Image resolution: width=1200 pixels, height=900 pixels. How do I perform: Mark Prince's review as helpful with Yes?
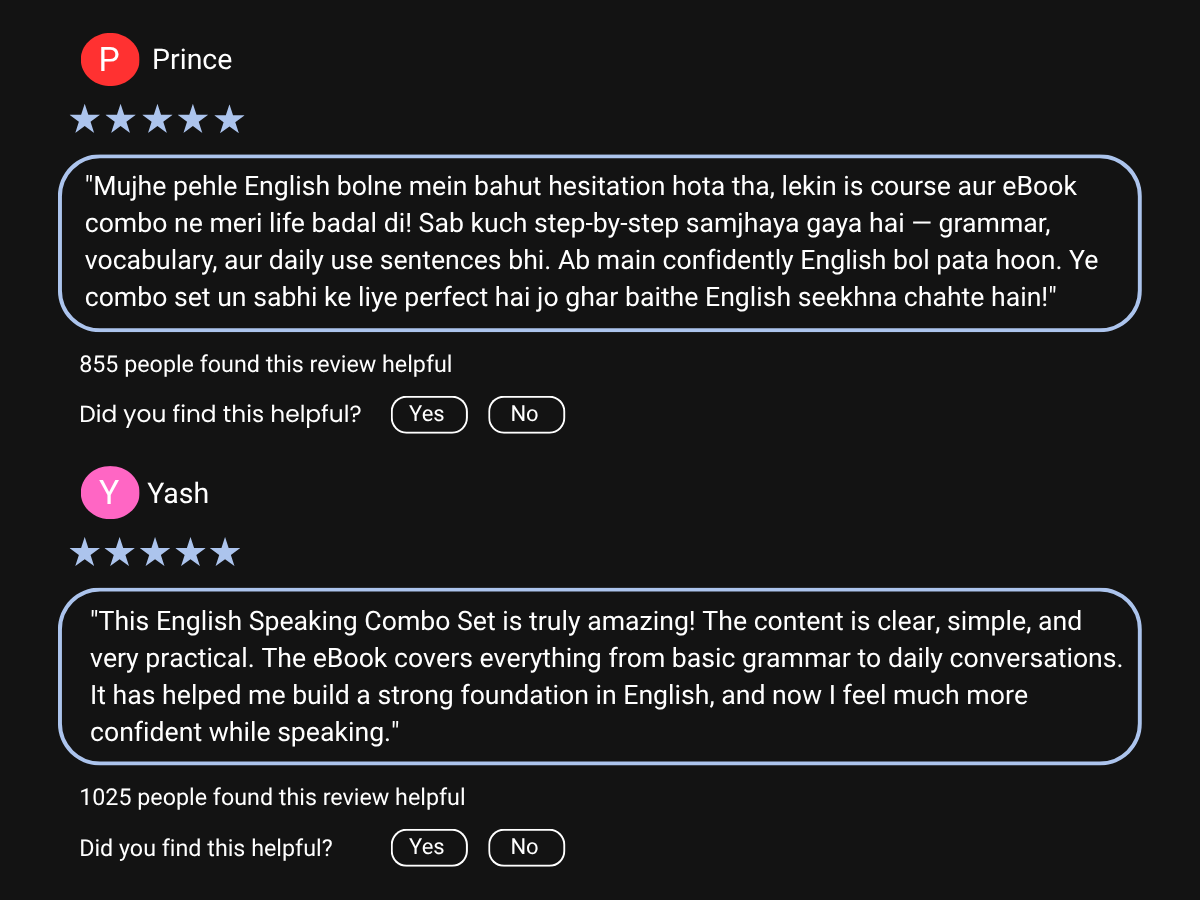coord(428,414)
